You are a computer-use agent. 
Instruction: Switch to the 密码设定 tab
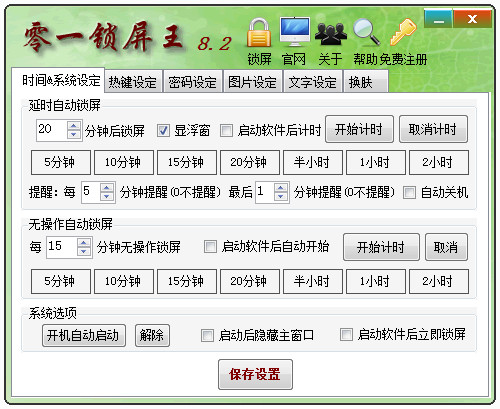(192, 82)
